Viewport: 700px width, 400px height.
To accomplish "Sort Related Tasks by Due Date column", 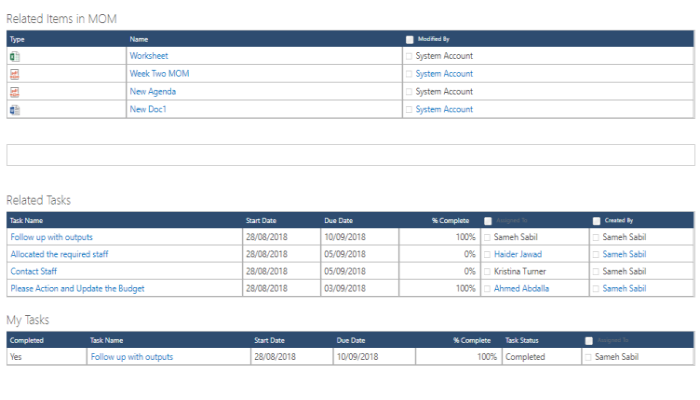I will pos(338,220).
